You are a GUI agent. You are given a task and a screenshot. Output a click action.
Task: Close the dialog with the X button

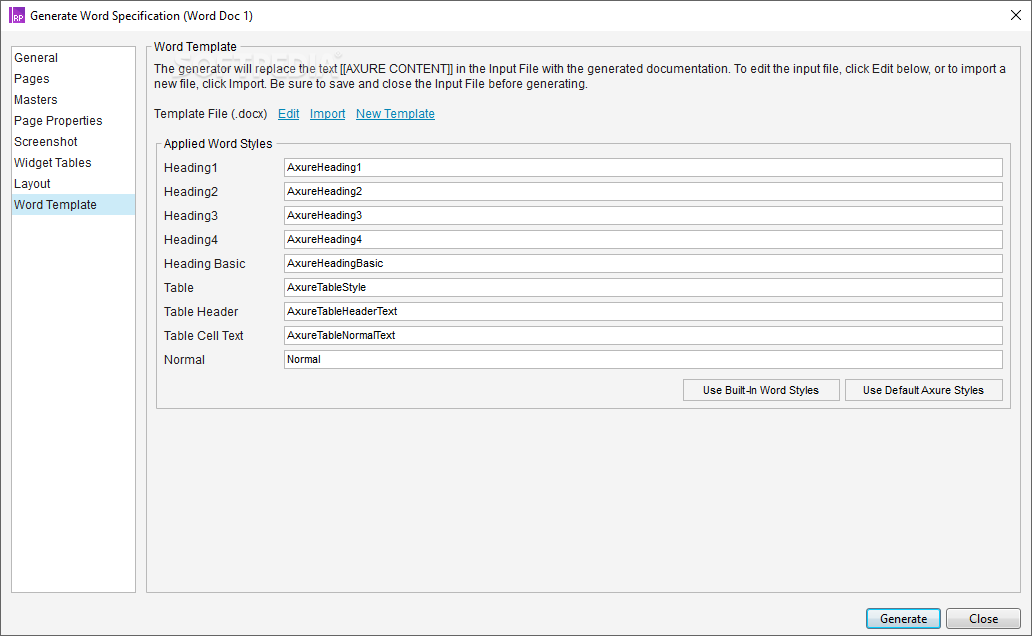1016,15
